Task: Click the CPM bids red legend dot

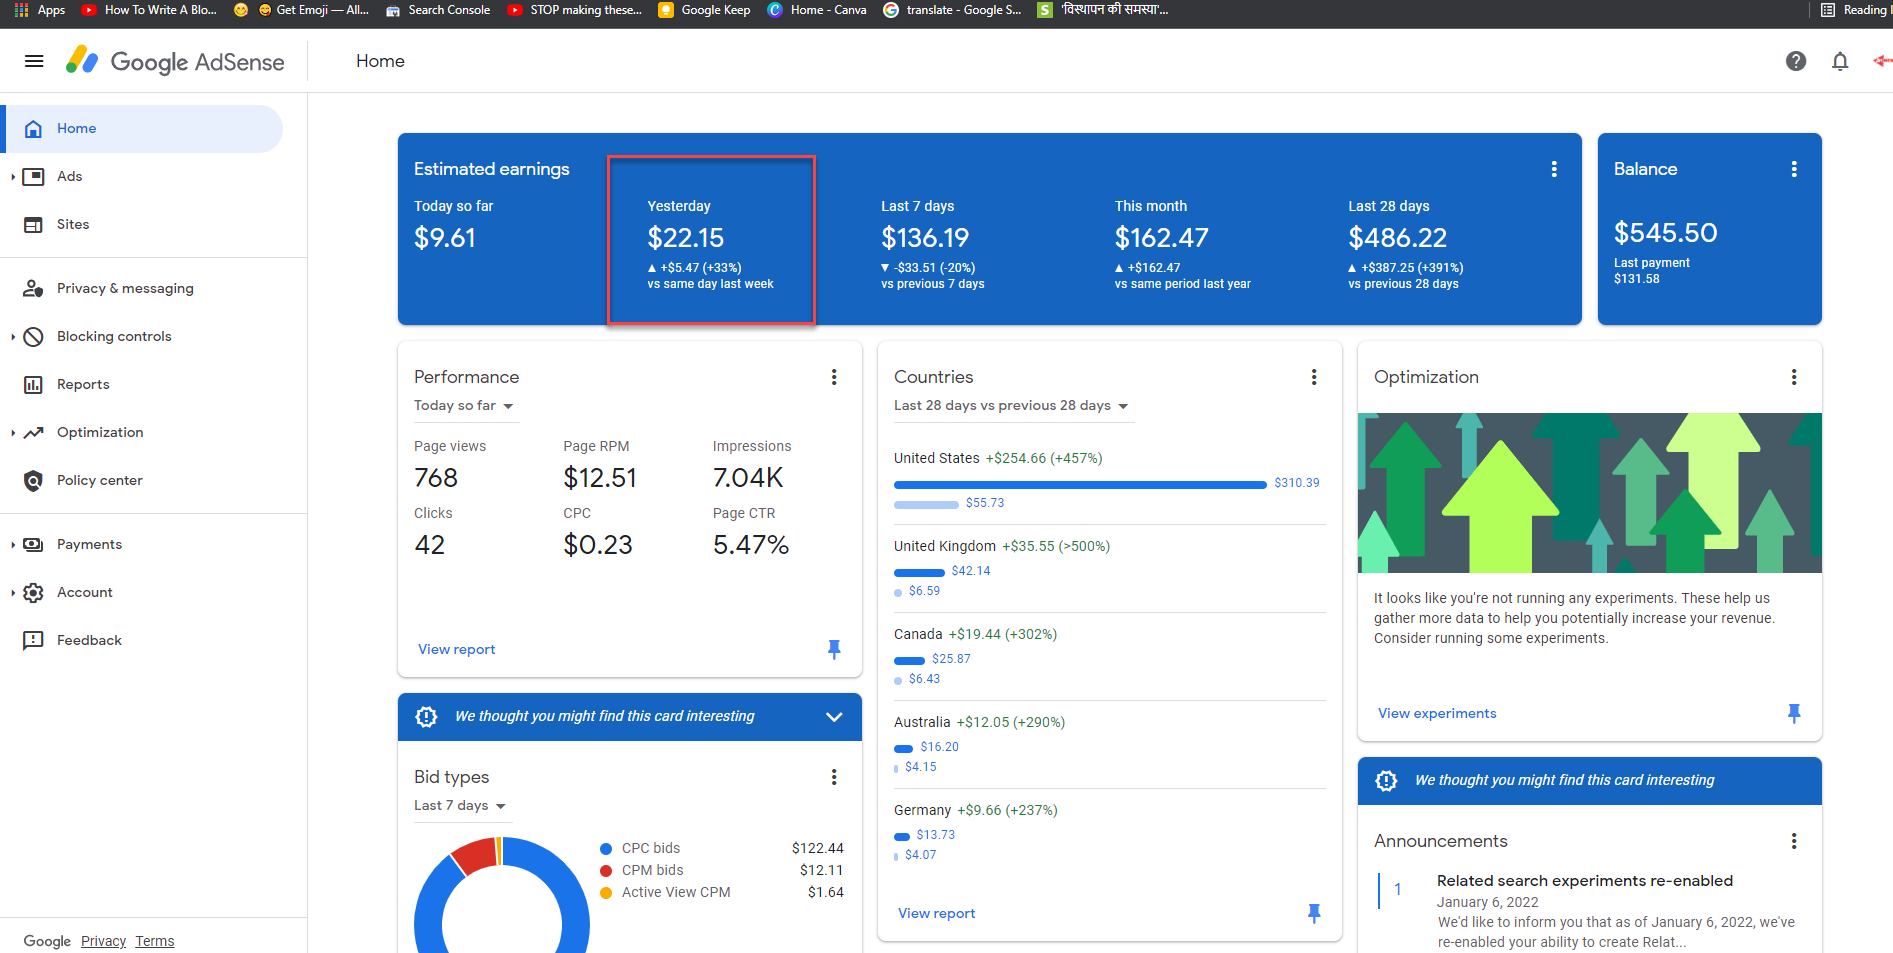Action: click(606, 870)
